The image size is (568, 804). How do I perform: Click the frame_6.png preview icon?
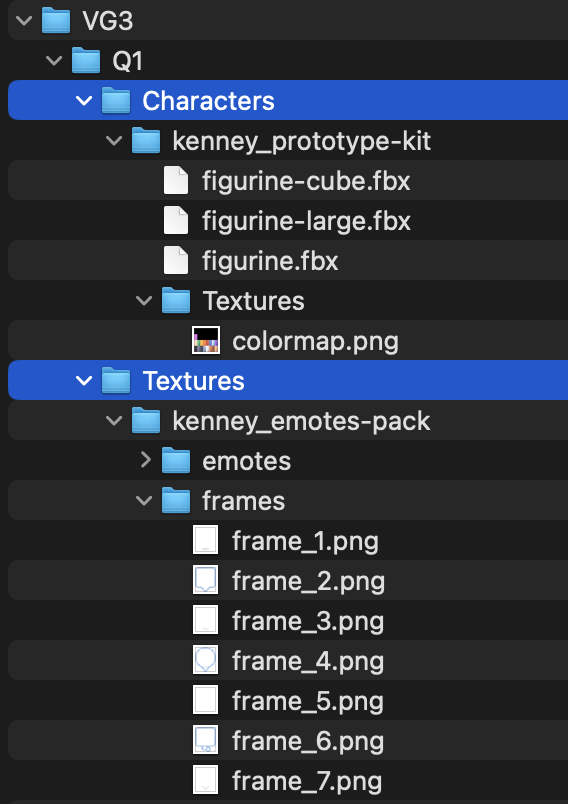tap(206, 740)
